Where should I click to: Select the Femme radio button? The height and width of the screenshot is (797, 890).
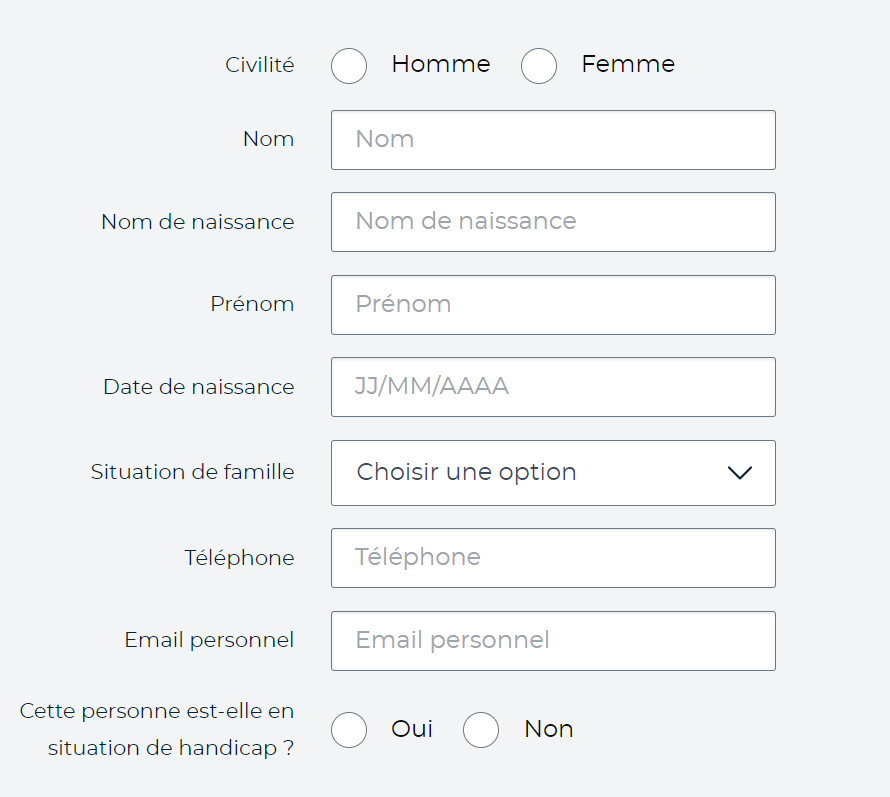point(539,66)
